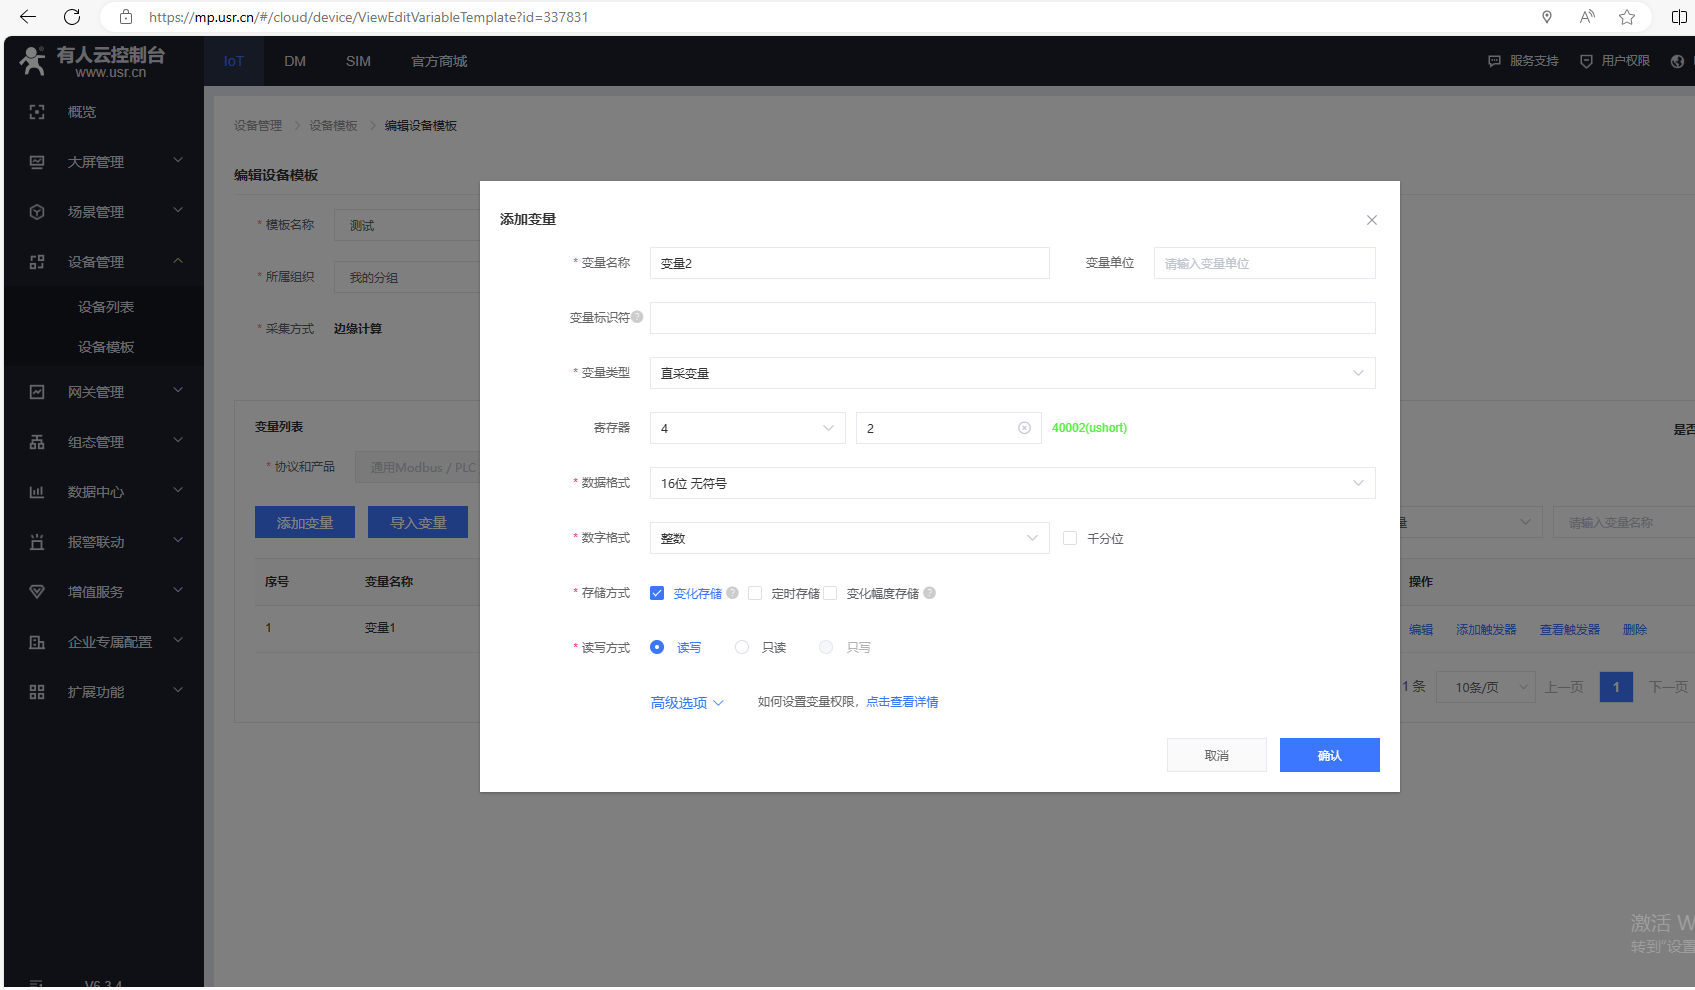1695x990 pixels.
Task: Open the 变量类型 dropdown
Action: click(1012, 373)
